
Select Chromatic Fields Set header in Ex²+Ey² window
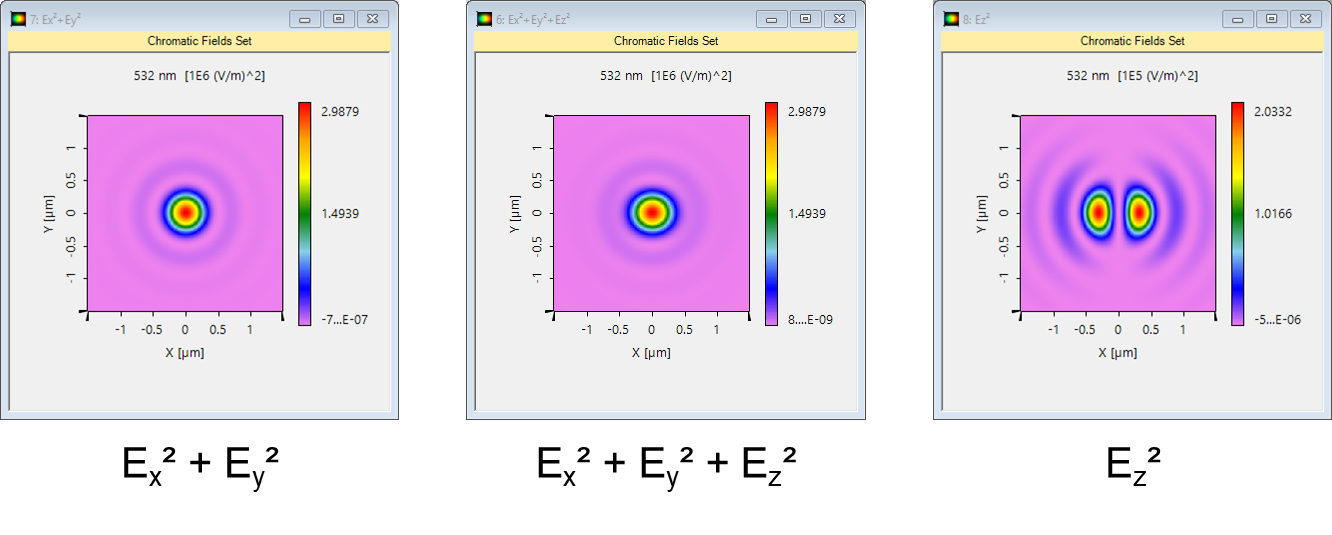click(x=199, y=41)
